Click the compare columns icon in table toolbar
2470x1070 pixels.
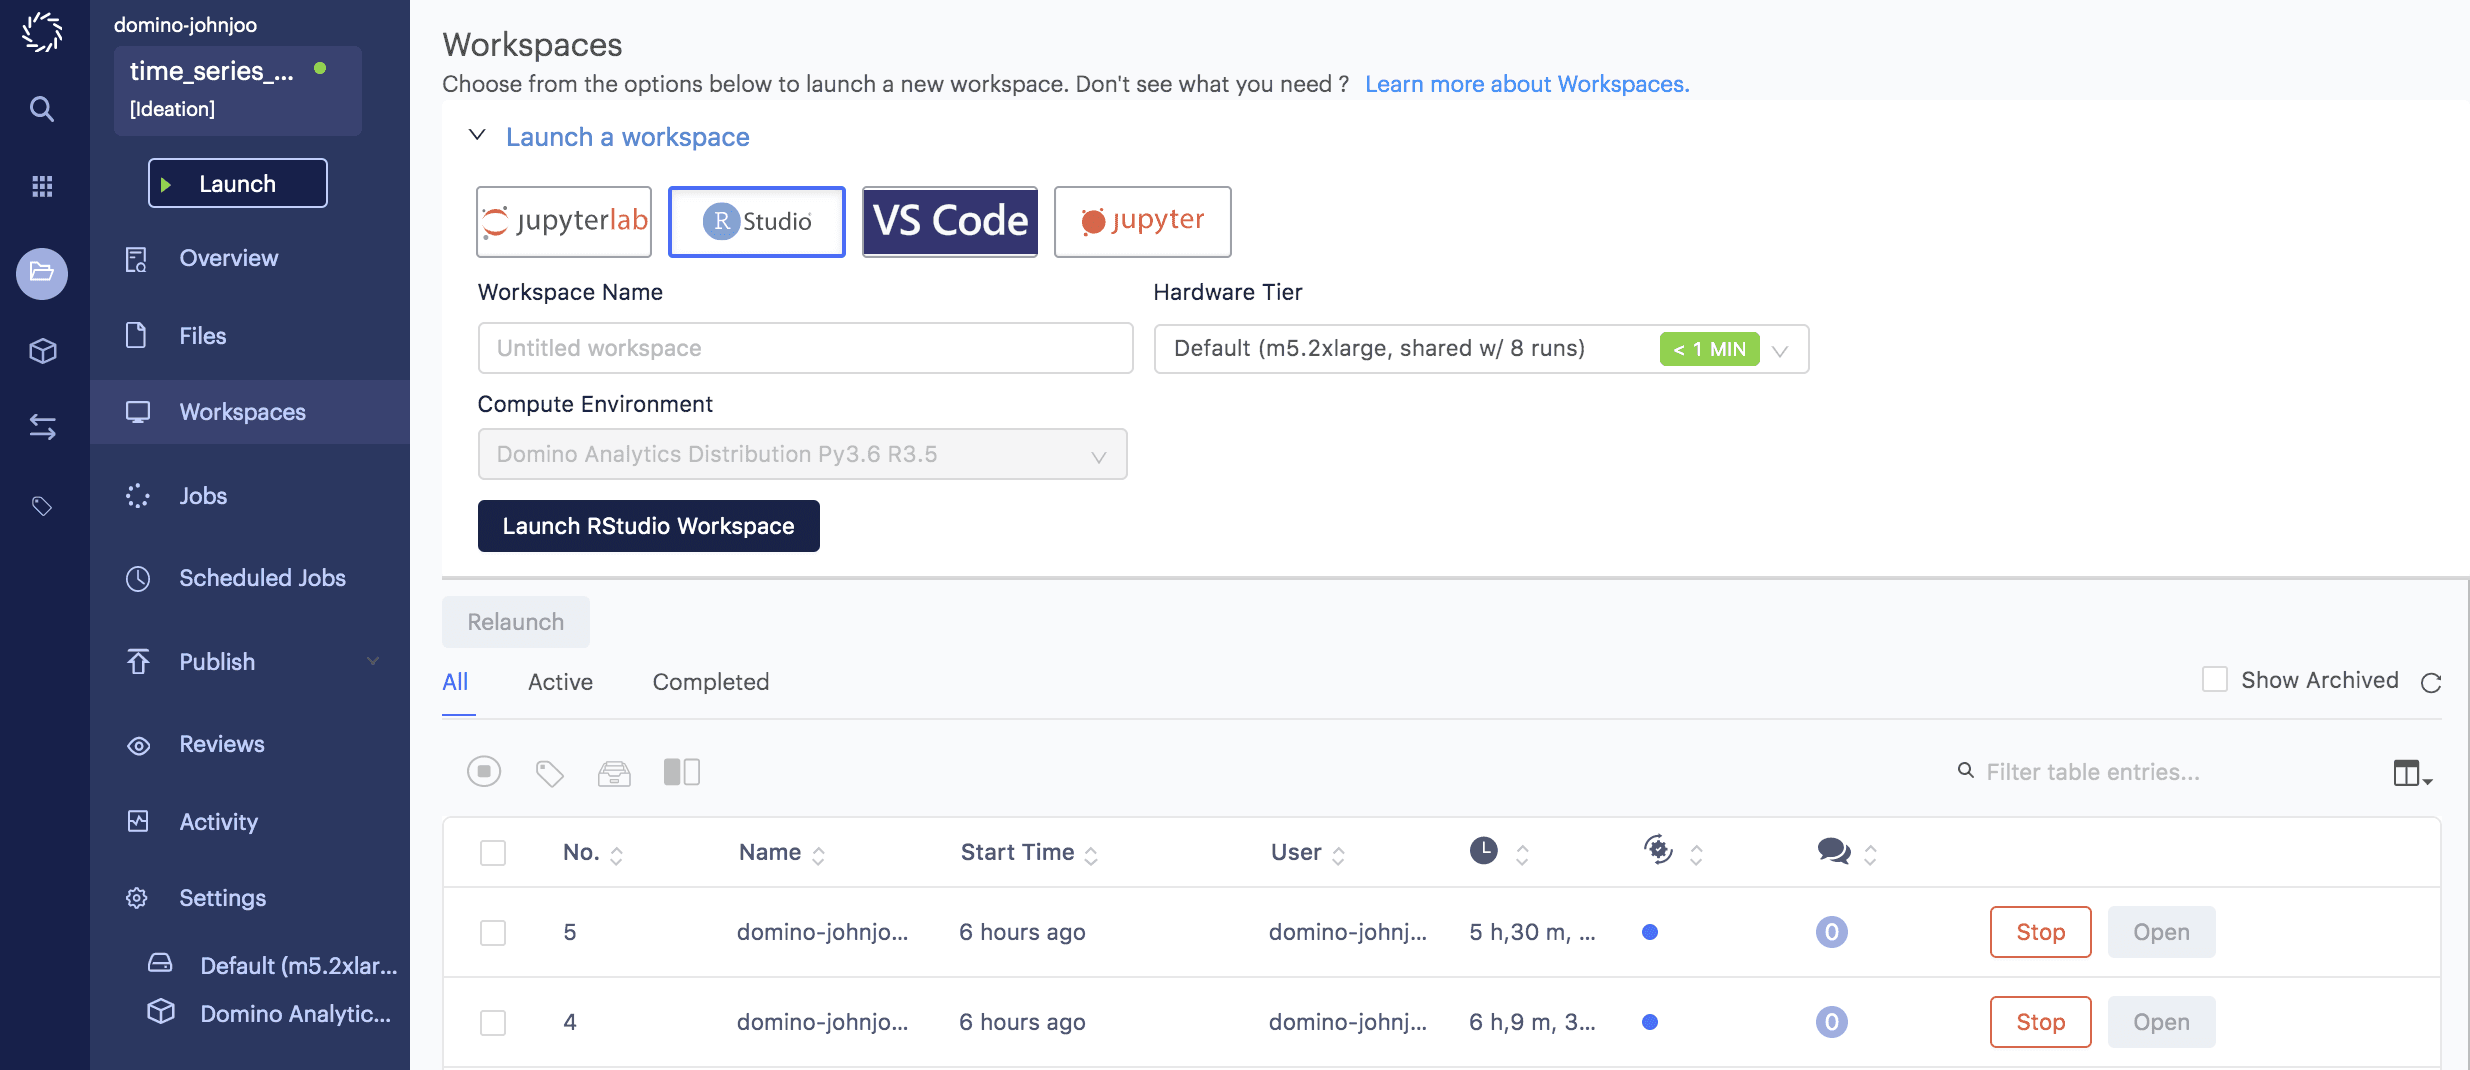[681, 771]
